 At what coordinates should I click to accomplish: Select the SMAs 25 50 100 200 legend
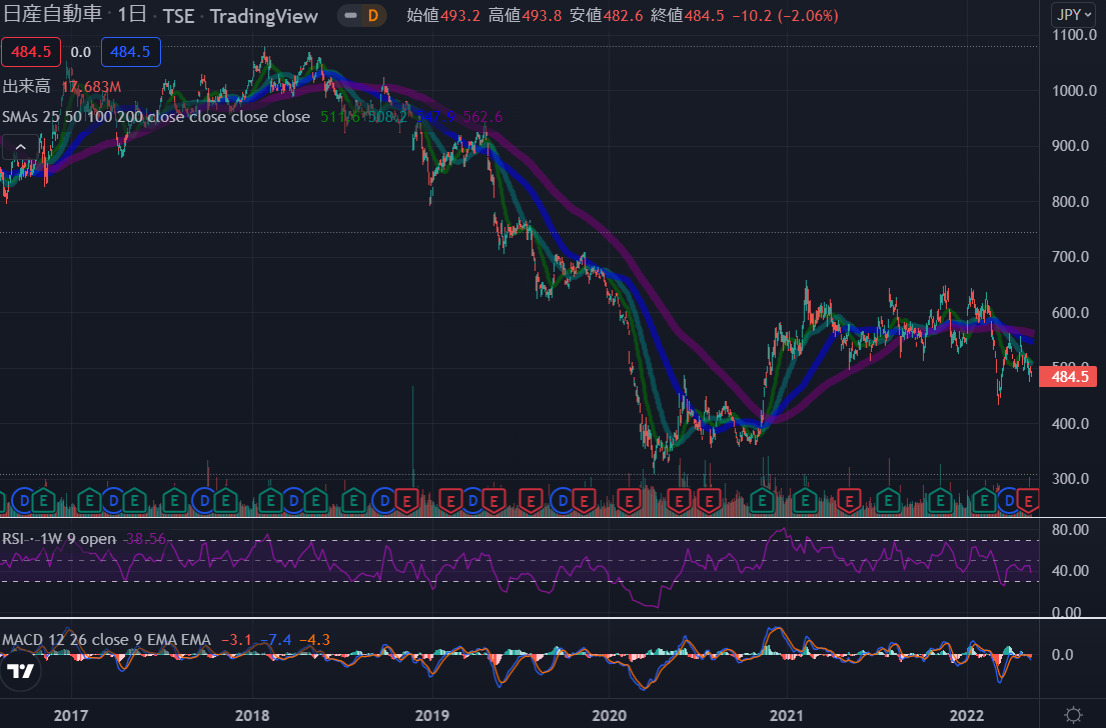click(156, 116)
